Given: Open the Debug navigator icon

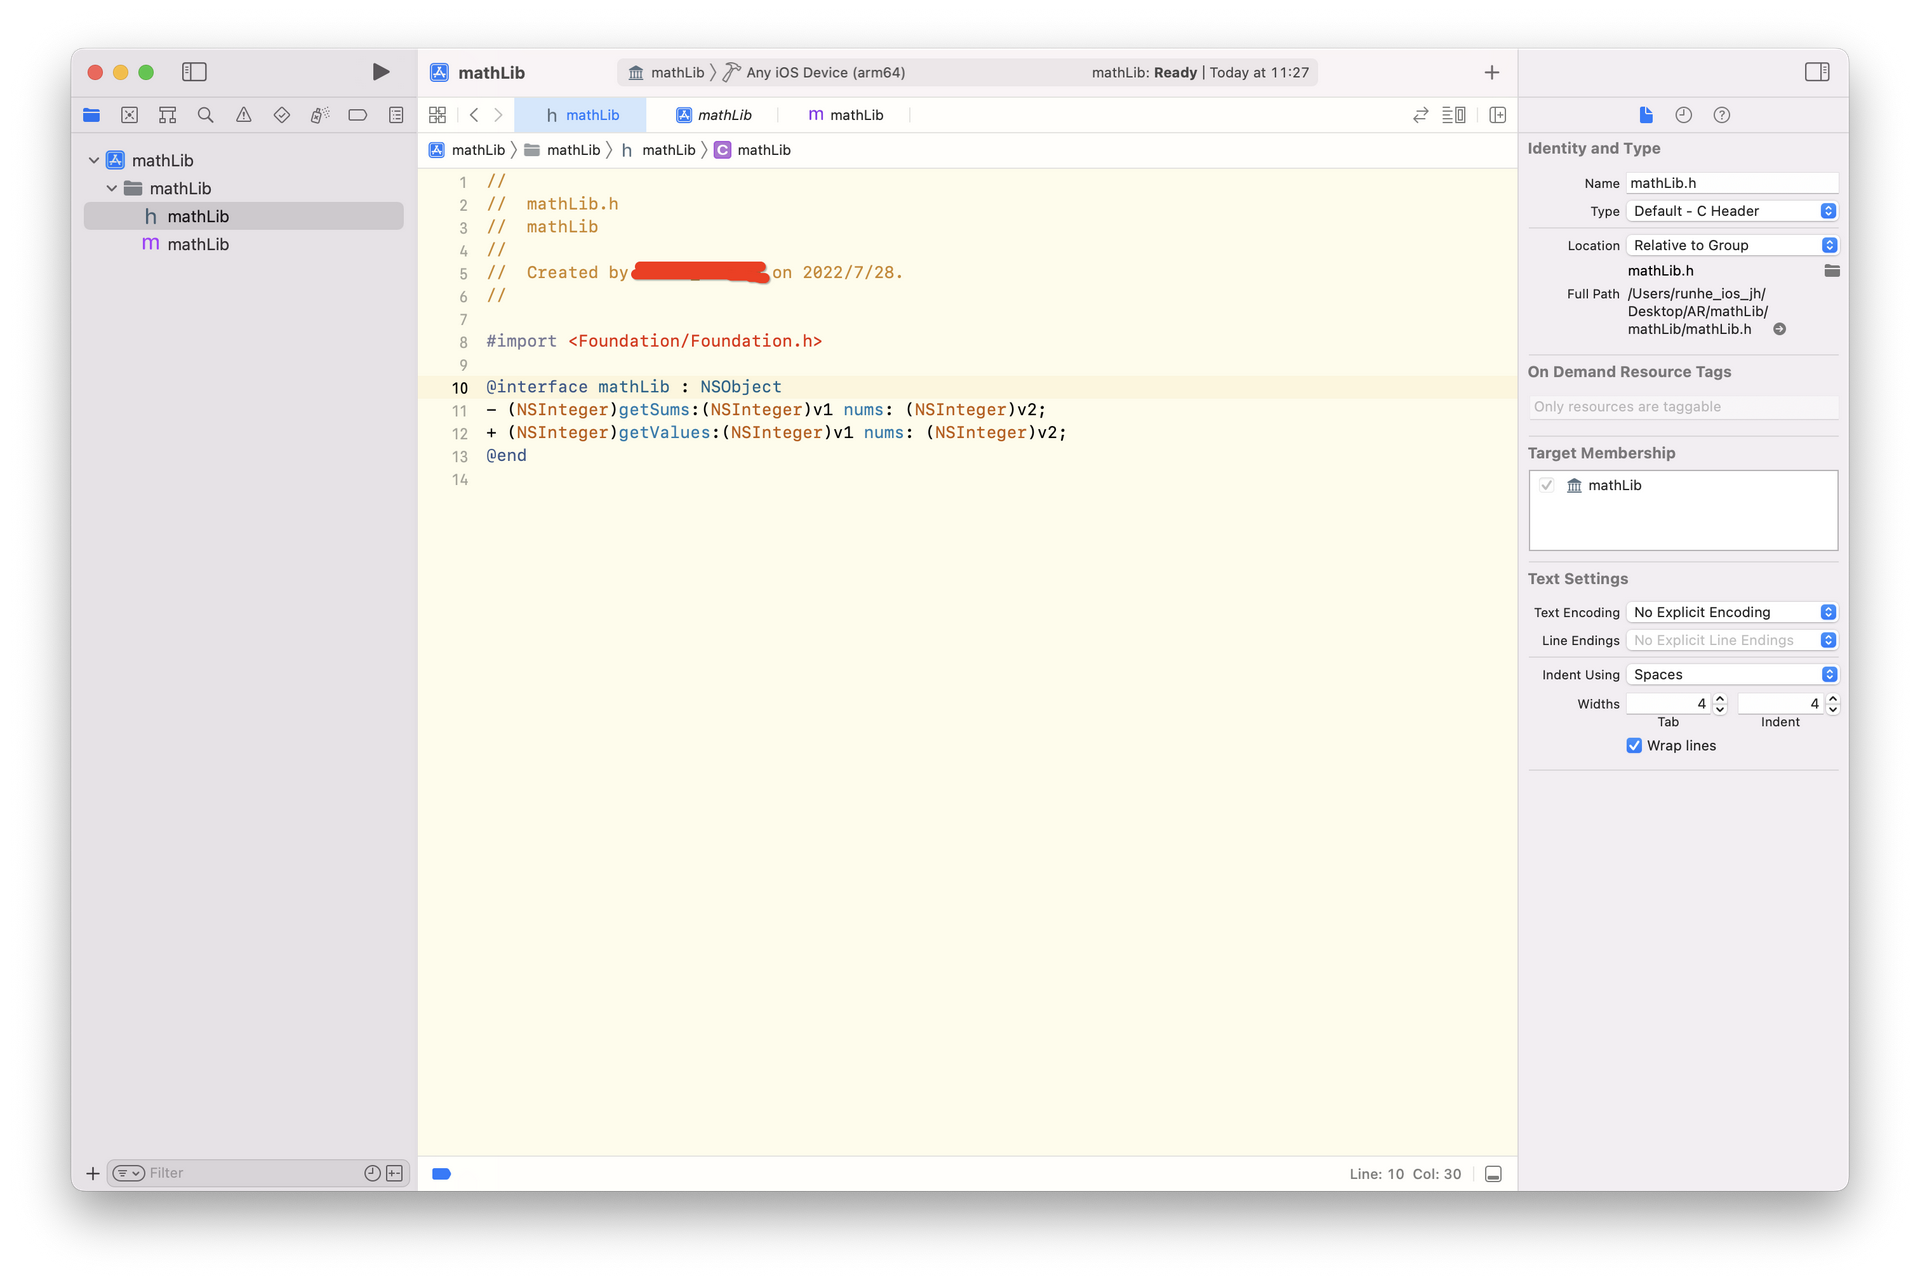Looking at the screenshot, I should pyautogui.click(x=320, y=115).
